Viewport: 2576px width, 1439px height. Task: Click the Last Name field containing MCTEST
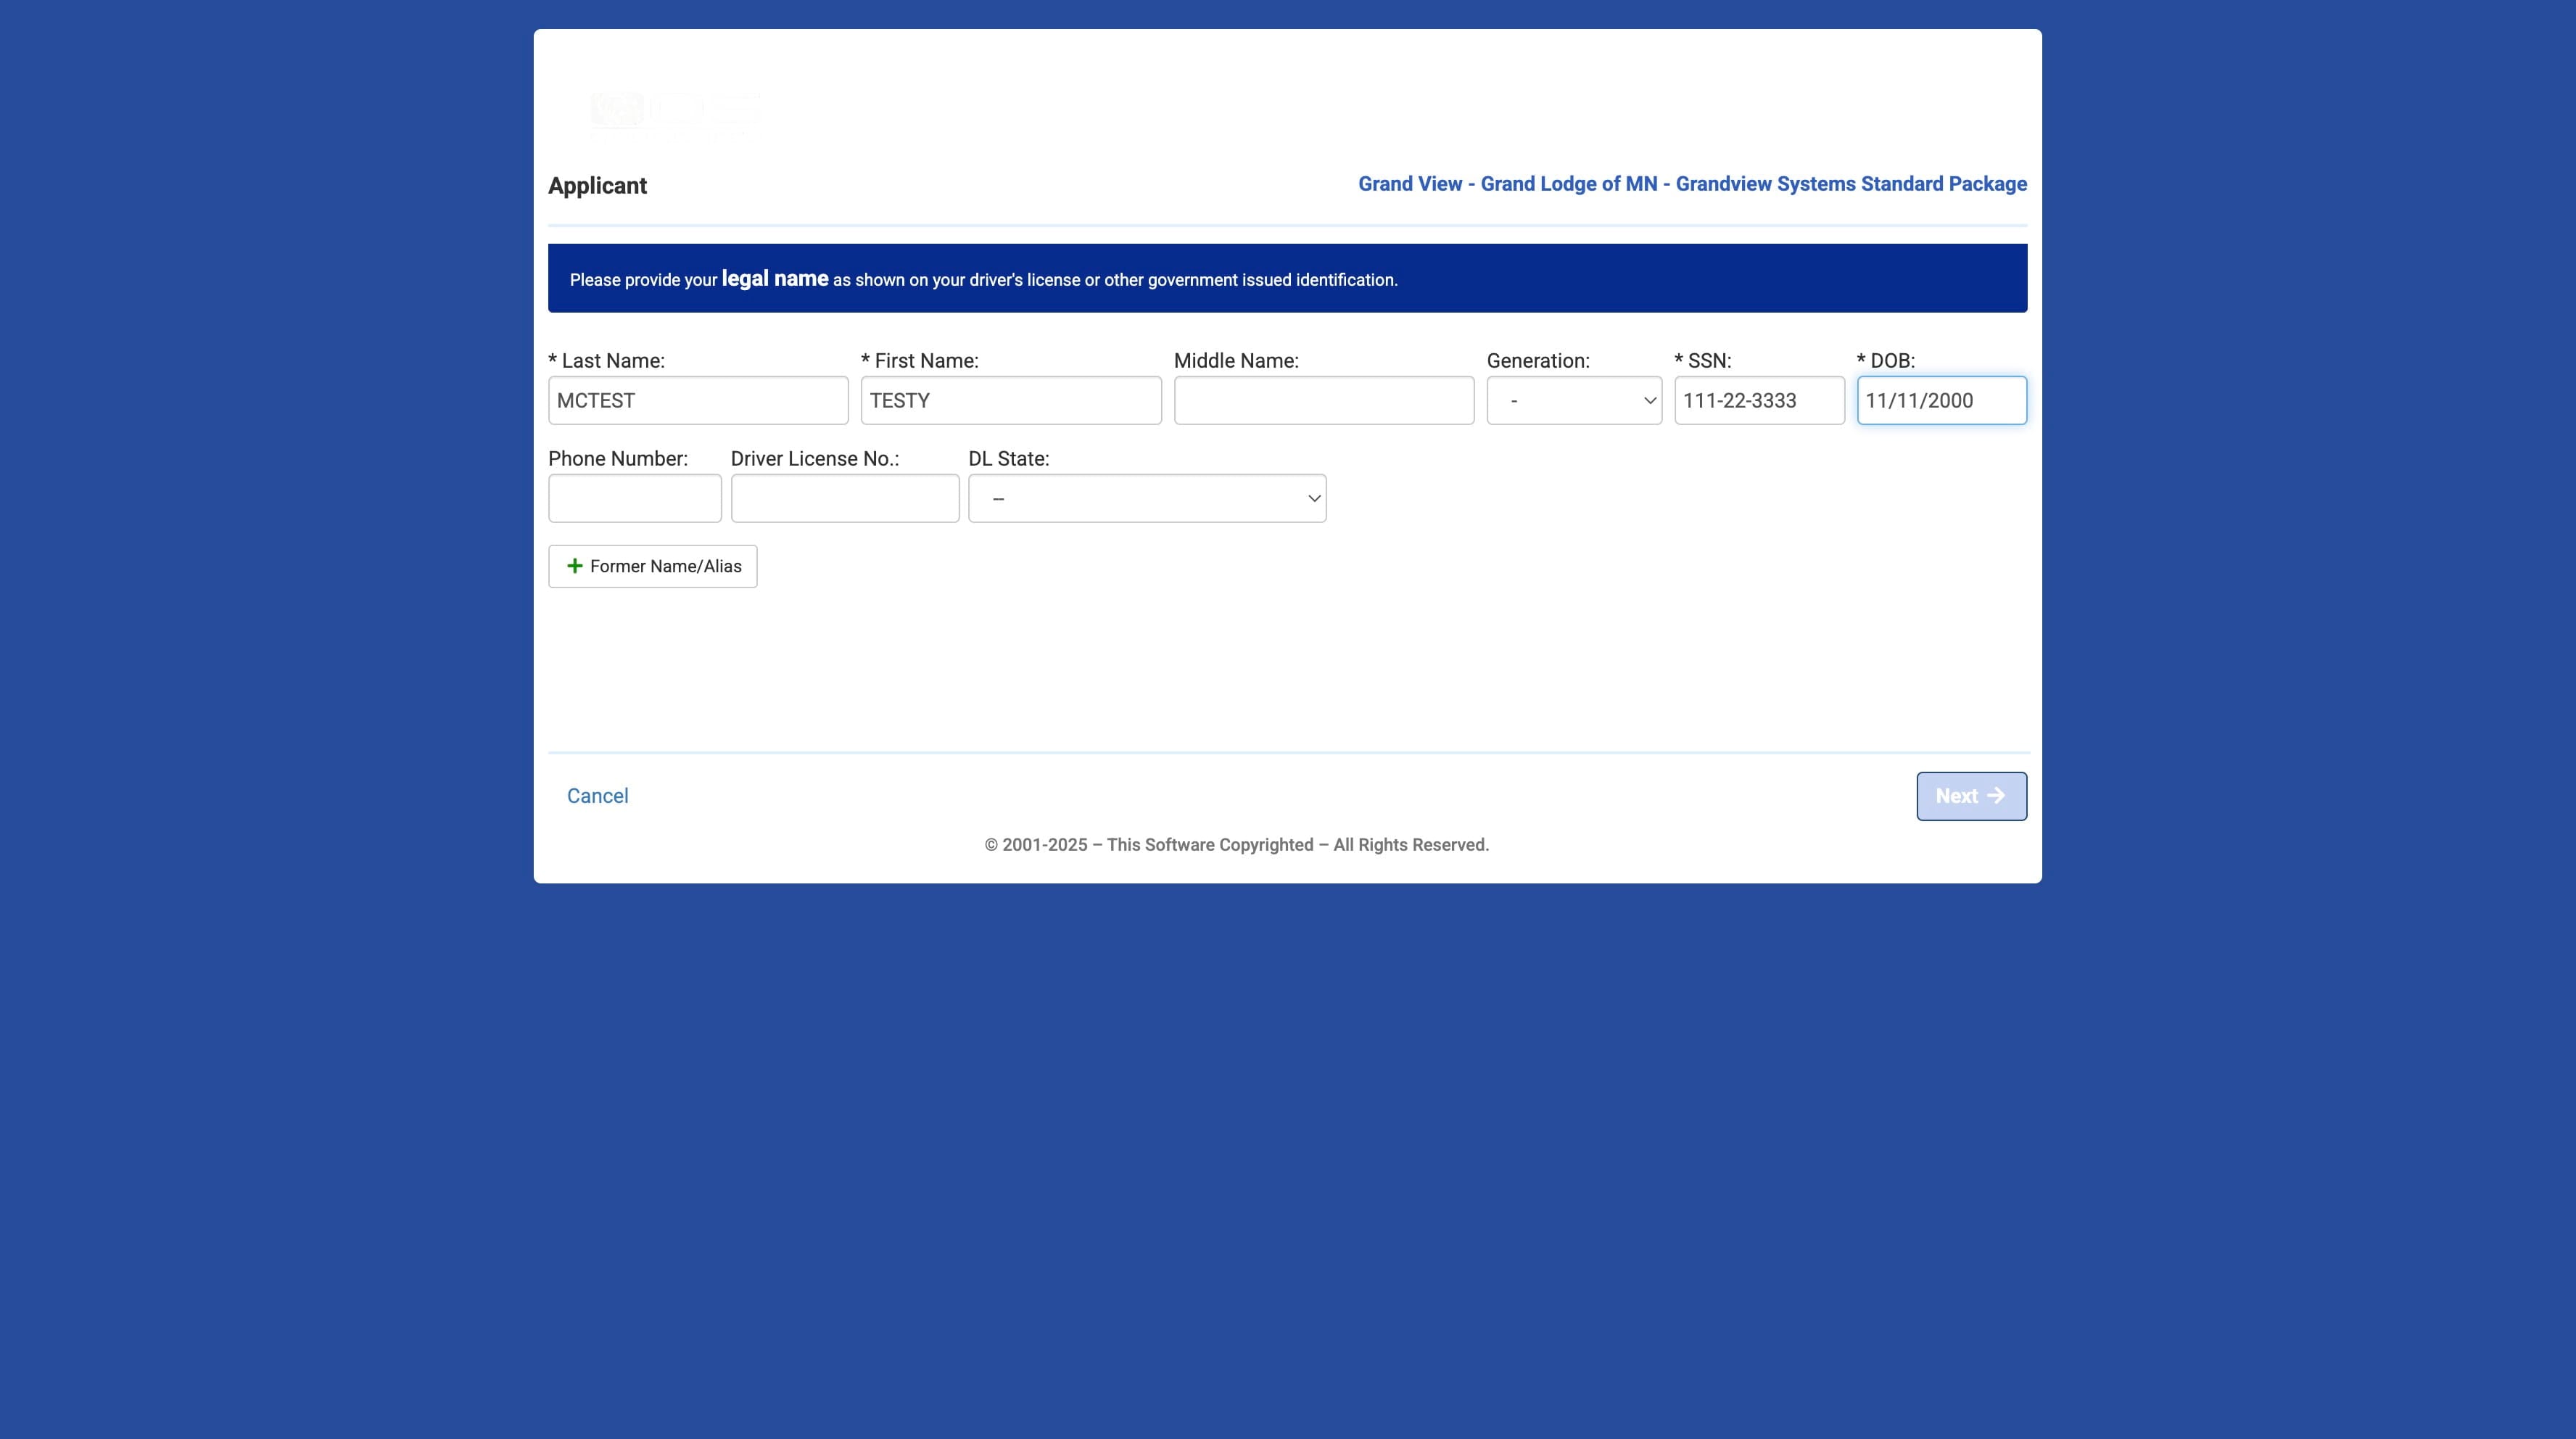pyautogui.click(x=698, y=400)
